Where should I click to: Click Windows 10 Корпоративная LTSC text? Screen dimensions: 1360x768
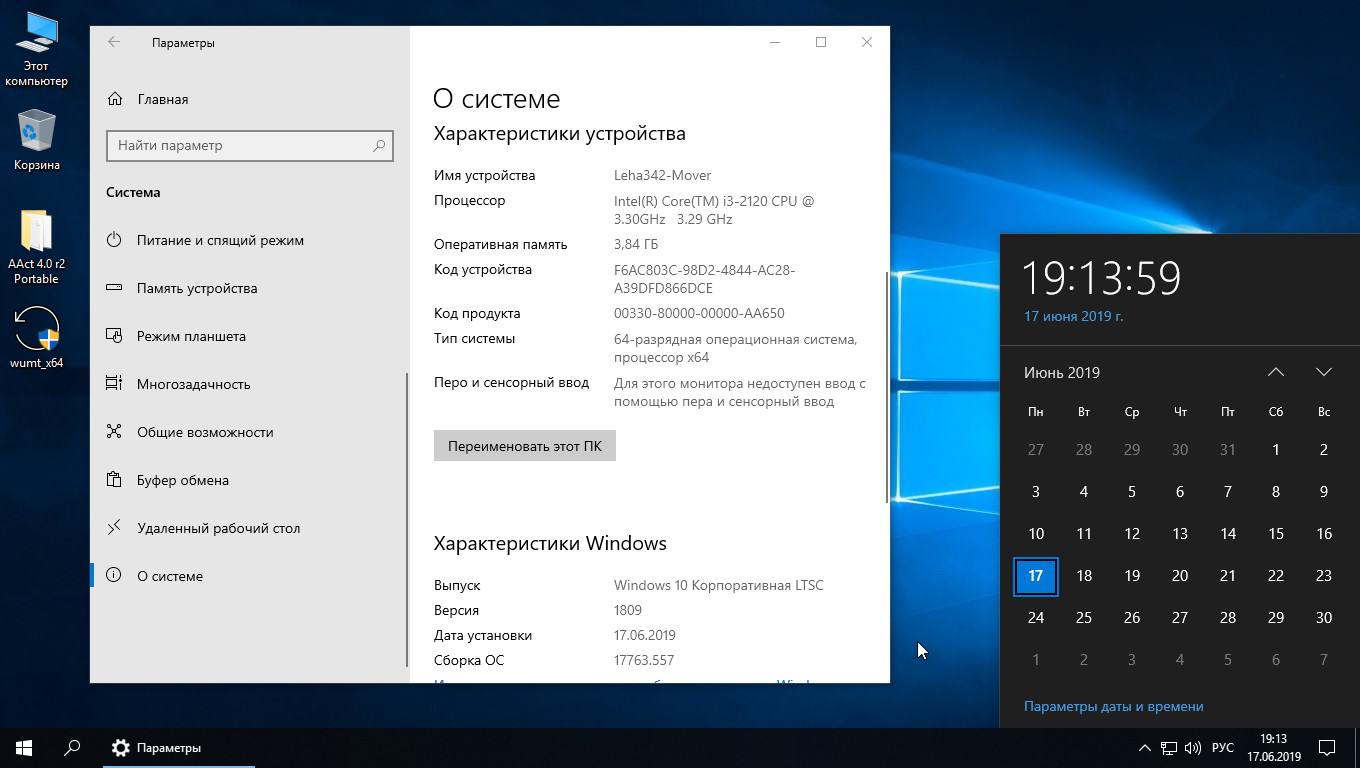point(719,585)
